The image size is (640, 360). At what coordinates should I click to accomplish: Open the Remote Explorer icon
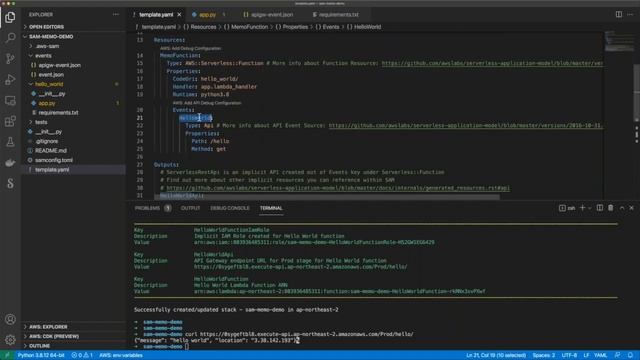coord(10,100)
